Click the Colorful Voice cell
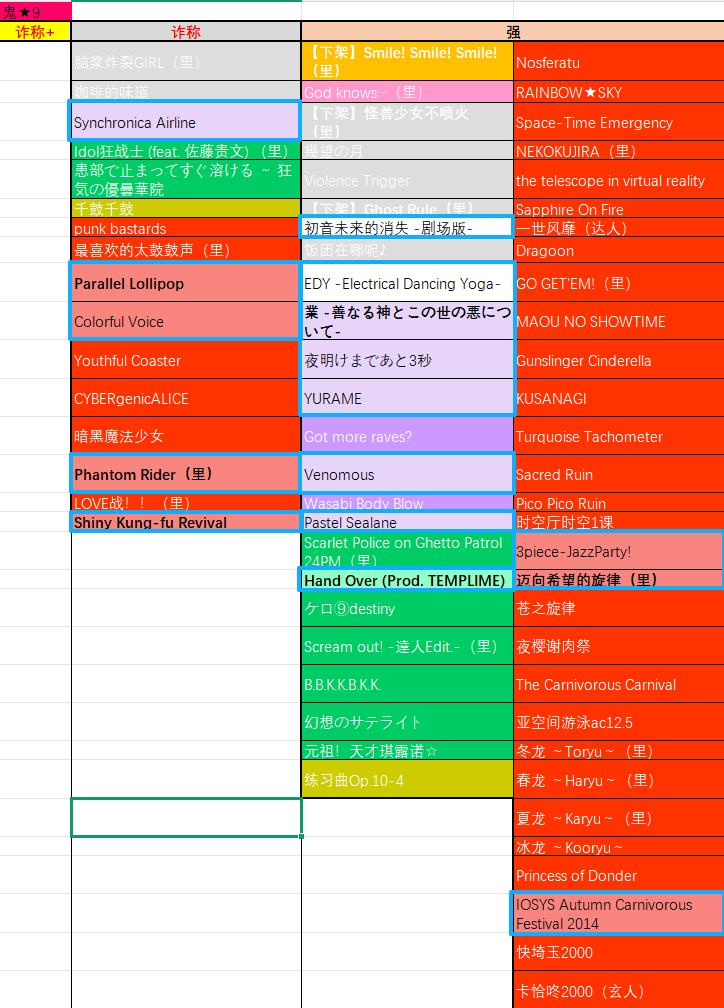Screen dimensions: 724x1008 (x=185, y=321)
